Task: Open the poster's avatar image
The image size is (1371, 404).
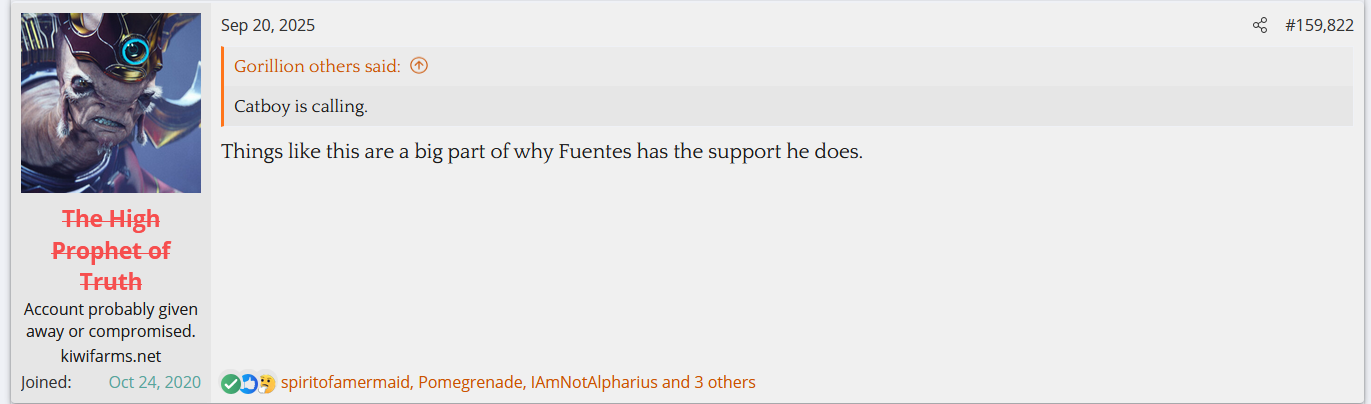Action: click(111, 103)
